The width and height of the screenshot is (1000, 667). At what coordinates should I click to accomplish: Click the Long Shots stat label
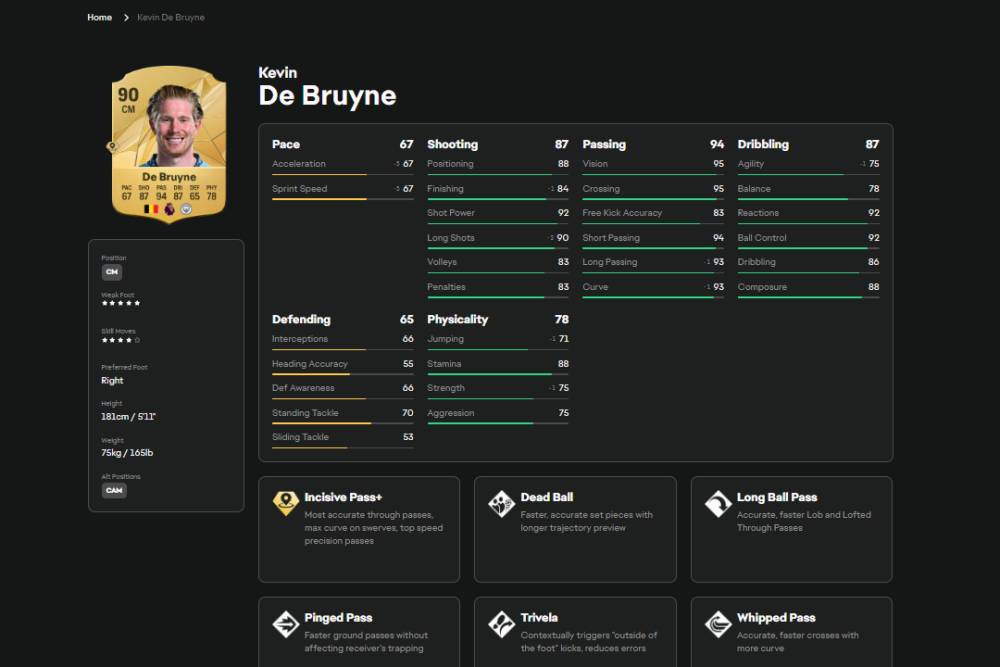(x=451, y=238)
